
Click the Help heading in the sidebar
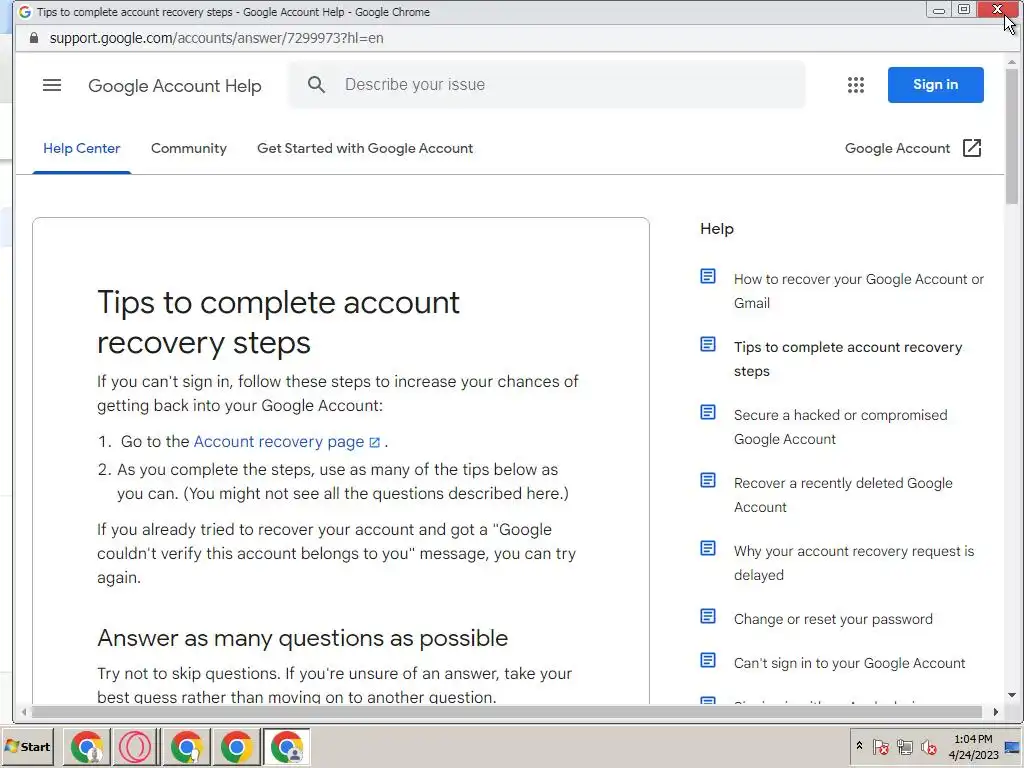[717, 229]
